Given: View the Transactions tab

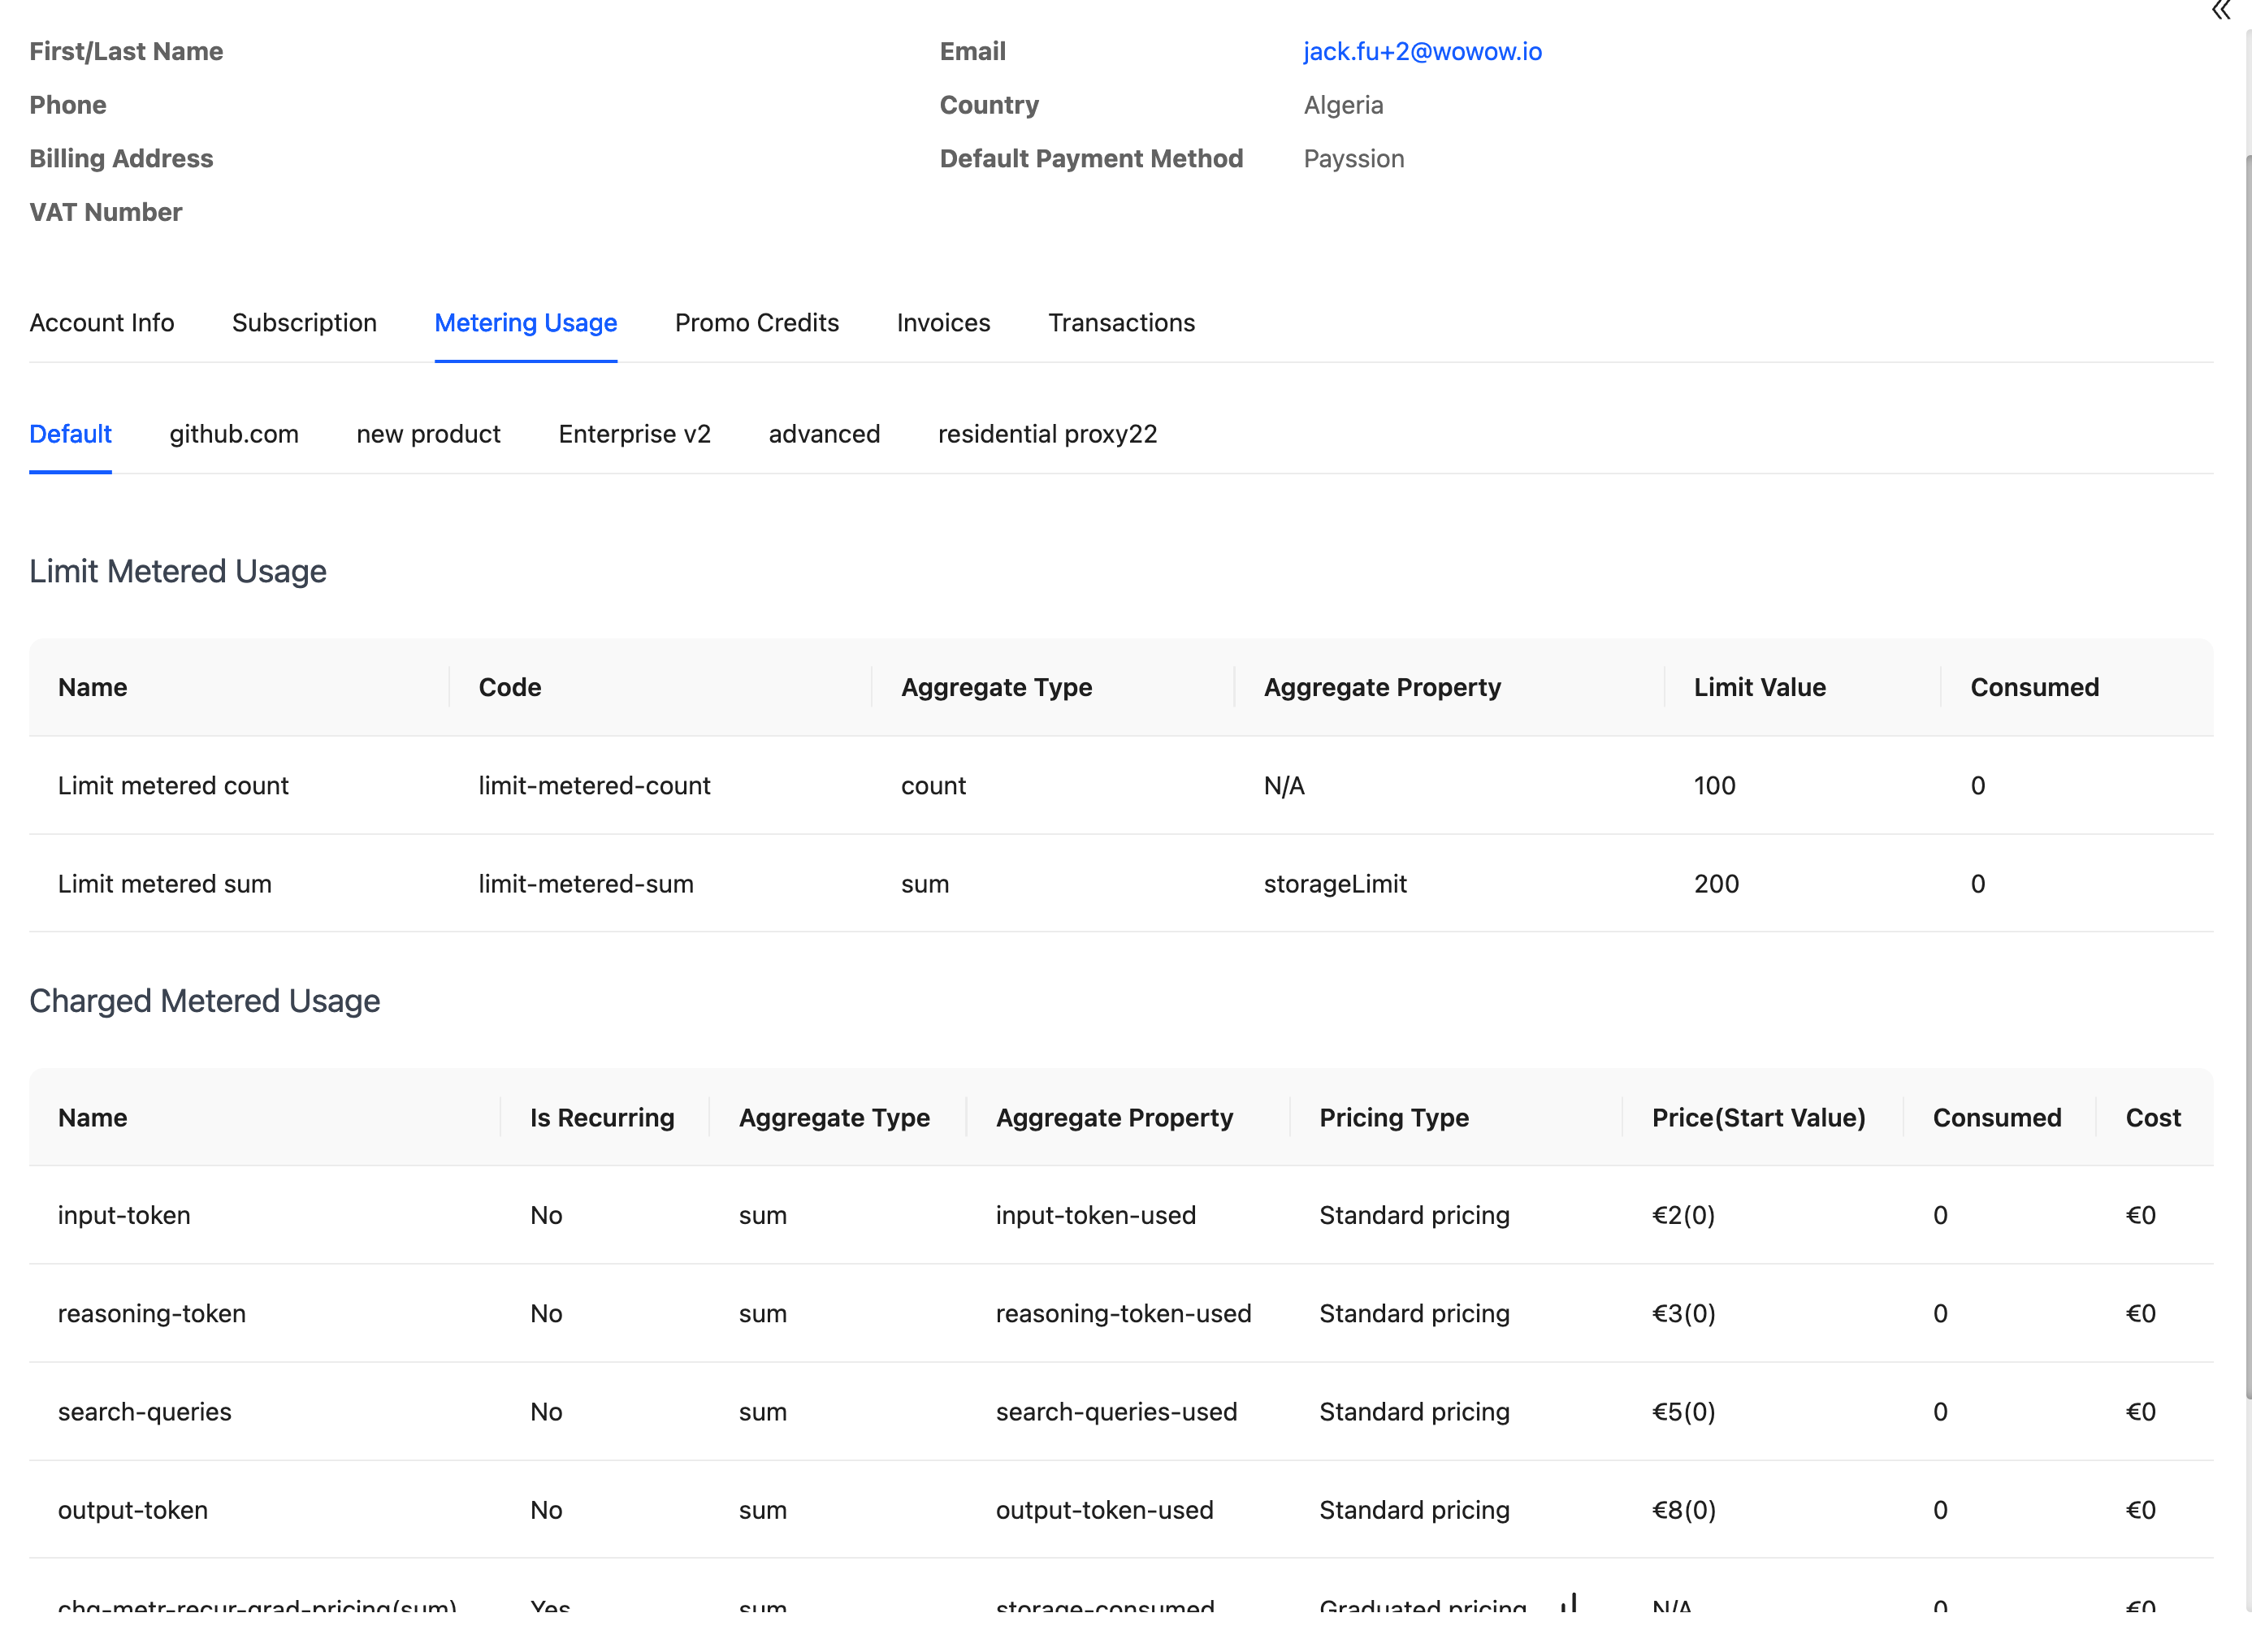Looking at the screenshot, I should [x=1120, y=322].
